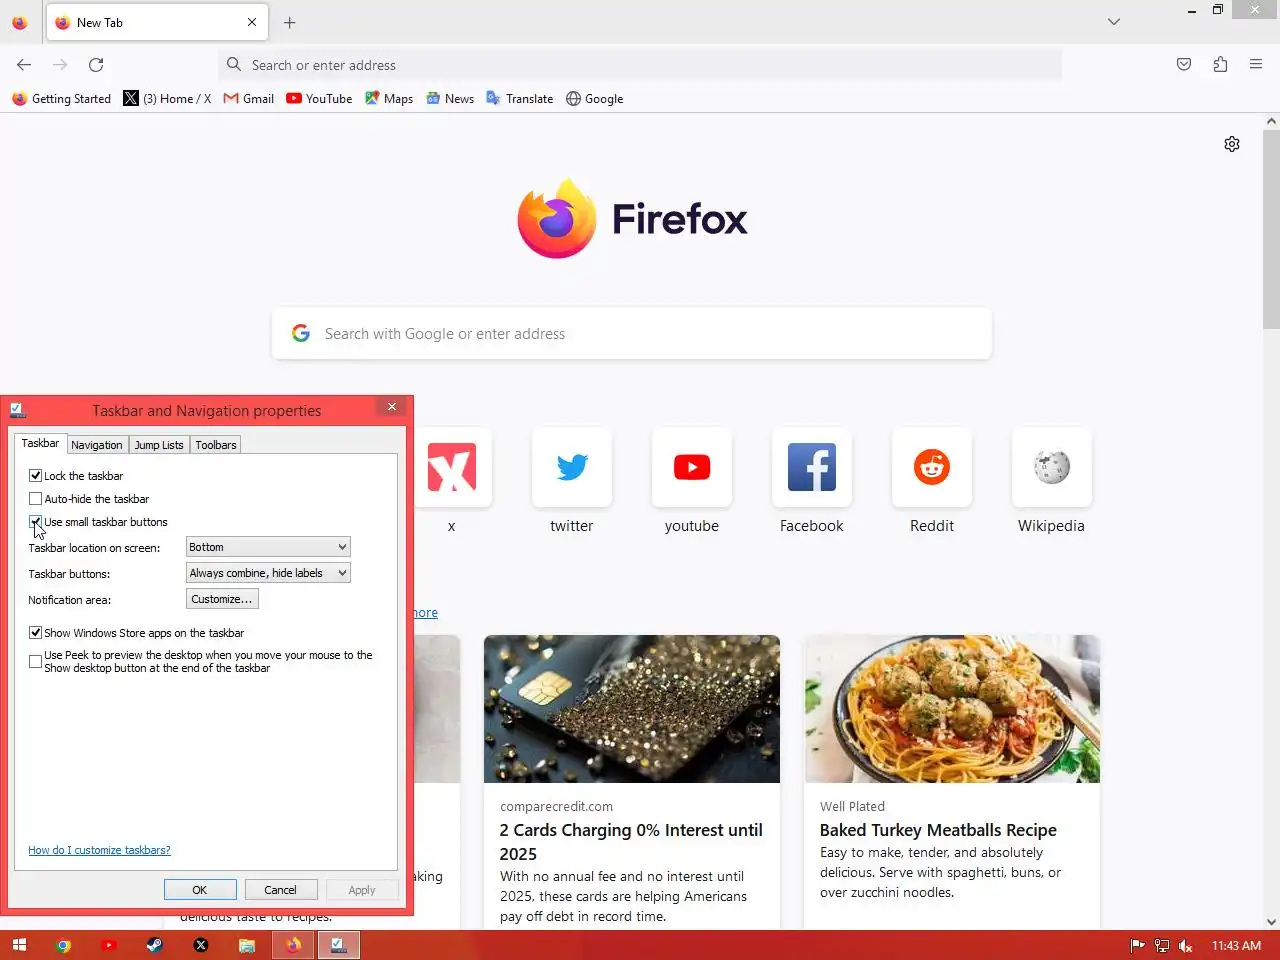Open the spaghetti meatballs article thumbnail

click(x=952, y=709)
